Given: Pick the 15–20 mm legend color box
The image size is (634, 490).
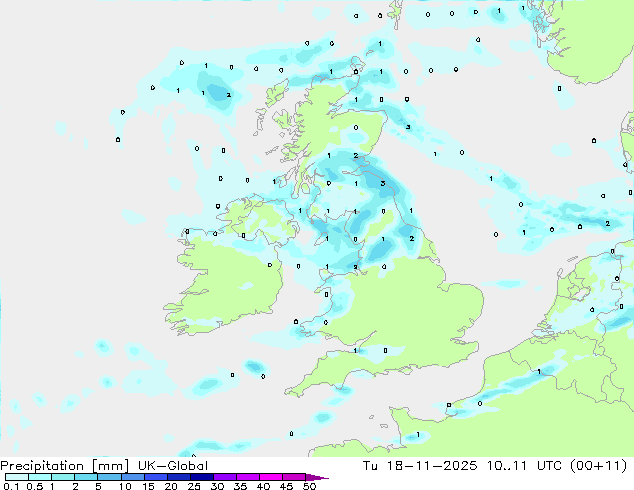Looking at the screenshot, I should [156, 477].
